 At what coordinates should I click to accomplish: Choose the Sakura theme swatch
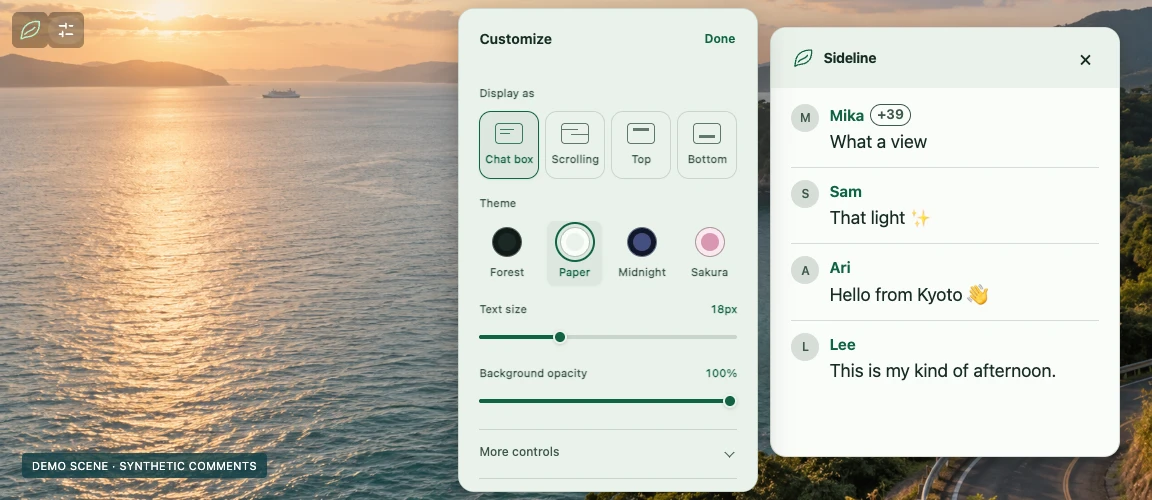[710, 253]
